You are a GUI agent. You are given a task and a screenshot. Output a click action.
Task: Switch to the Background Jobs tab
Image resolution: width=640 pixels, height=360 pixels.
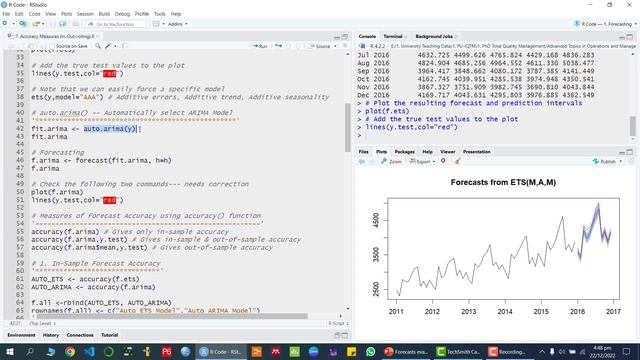(x=434, y=36)
